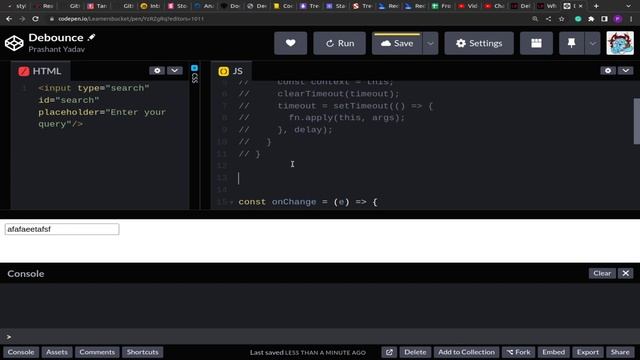
Task: Open Chrome profile avatar icon
Action: (618, 19)
